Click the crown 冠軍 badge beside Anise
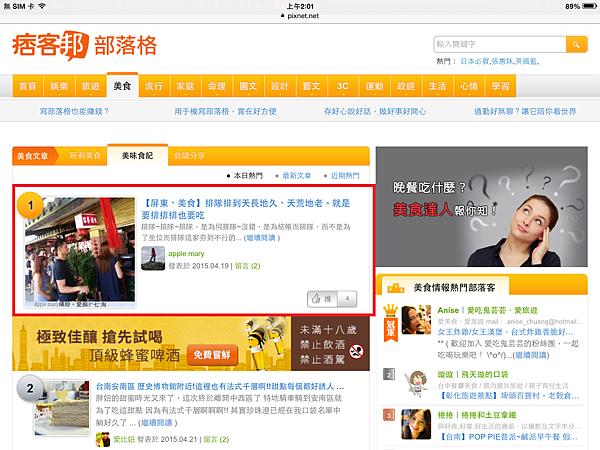The height and width of the screenshot is (450, 600). point(391,323)
